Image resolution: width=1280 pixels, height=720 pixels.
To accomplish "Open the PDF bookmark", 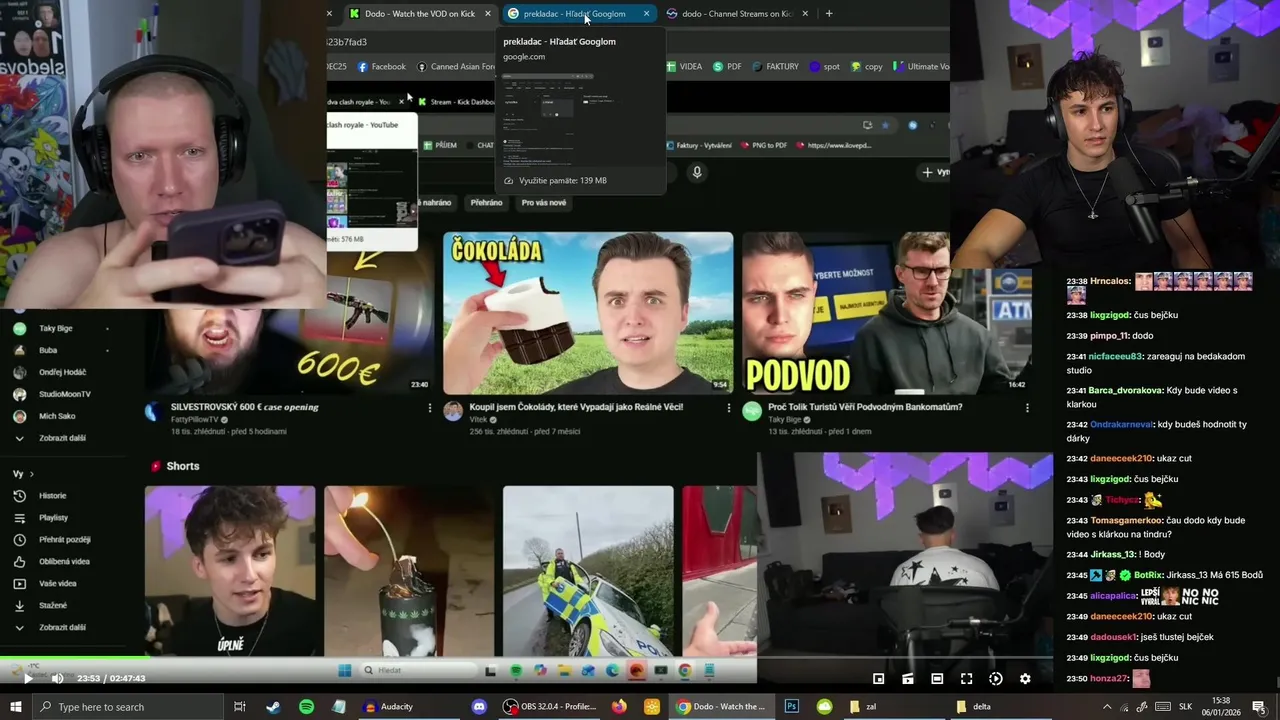I will click(727, 67).
